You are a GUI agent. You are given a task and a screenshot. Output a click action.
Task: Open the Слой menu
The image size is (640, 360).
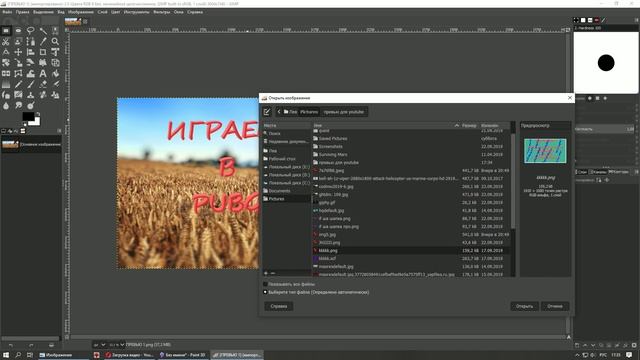click(102, 12)
